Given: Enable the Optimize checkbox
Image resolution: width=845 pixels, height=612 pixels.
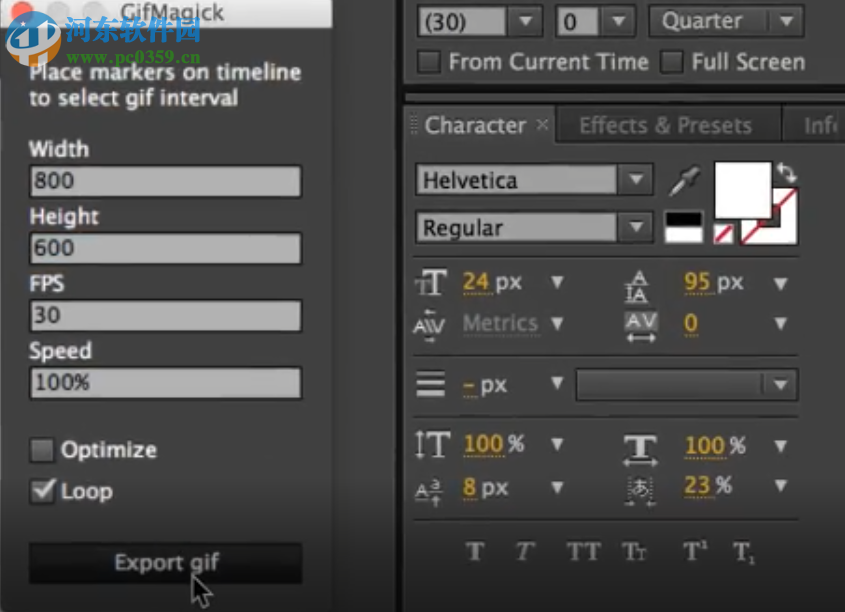Looking at the screenshot, I should tap(42, 450).
